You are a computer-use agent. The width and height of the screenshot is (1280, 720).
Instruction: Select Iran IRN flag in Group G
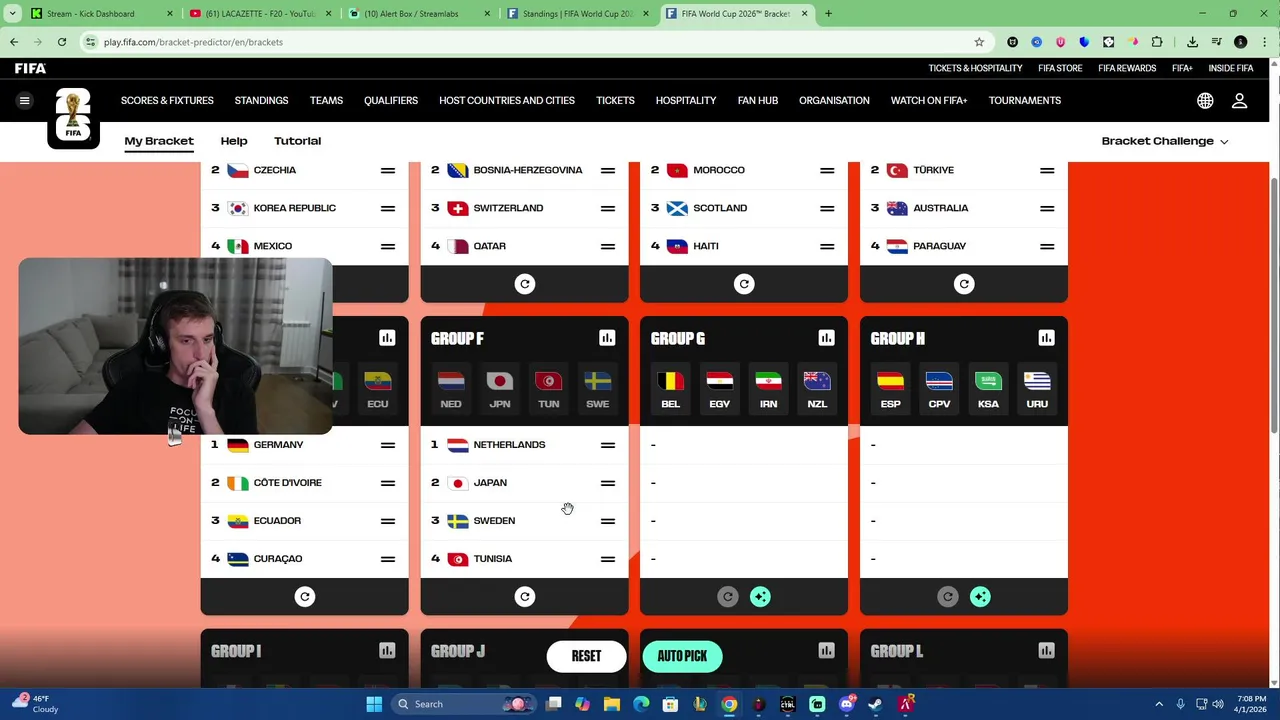768,389
